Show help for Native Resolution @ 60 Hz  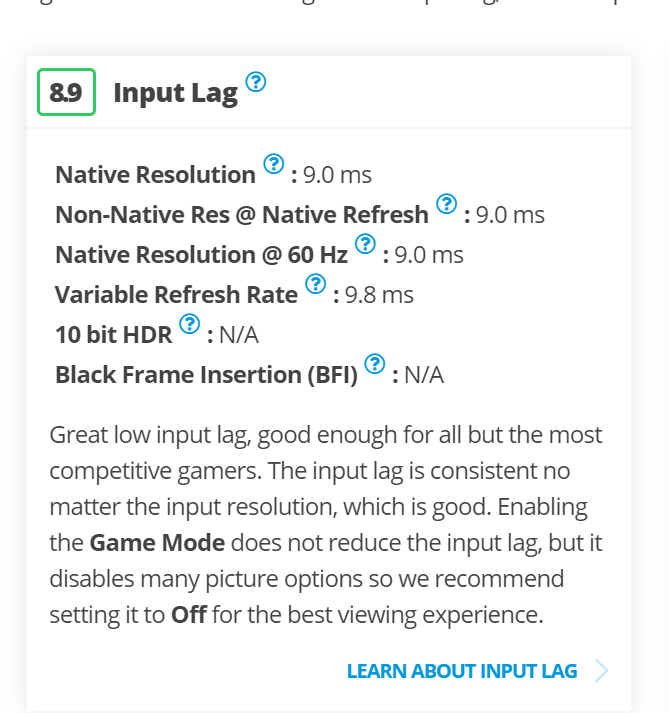coord(365,243)
